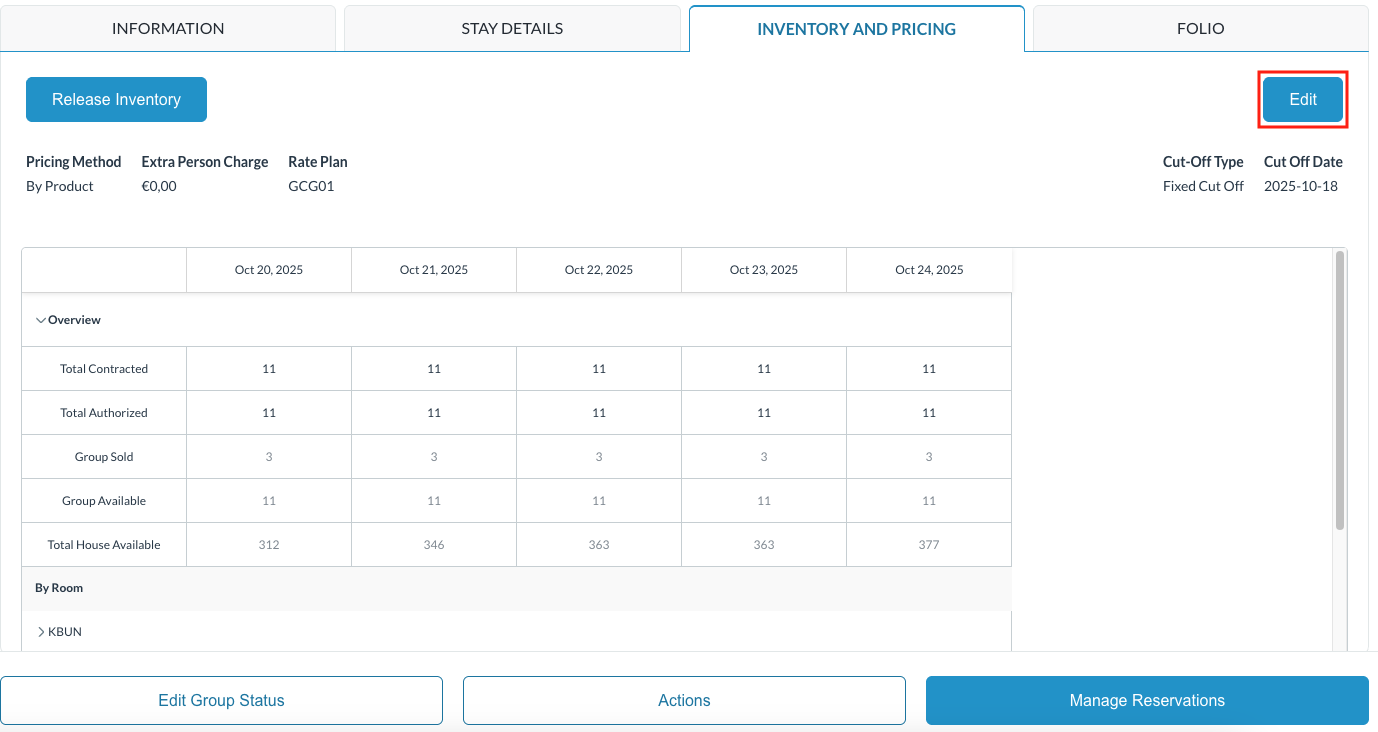Select the Inventory and Pricing tab
This screenshot has height=732, width=1378.
pos(856,29)
